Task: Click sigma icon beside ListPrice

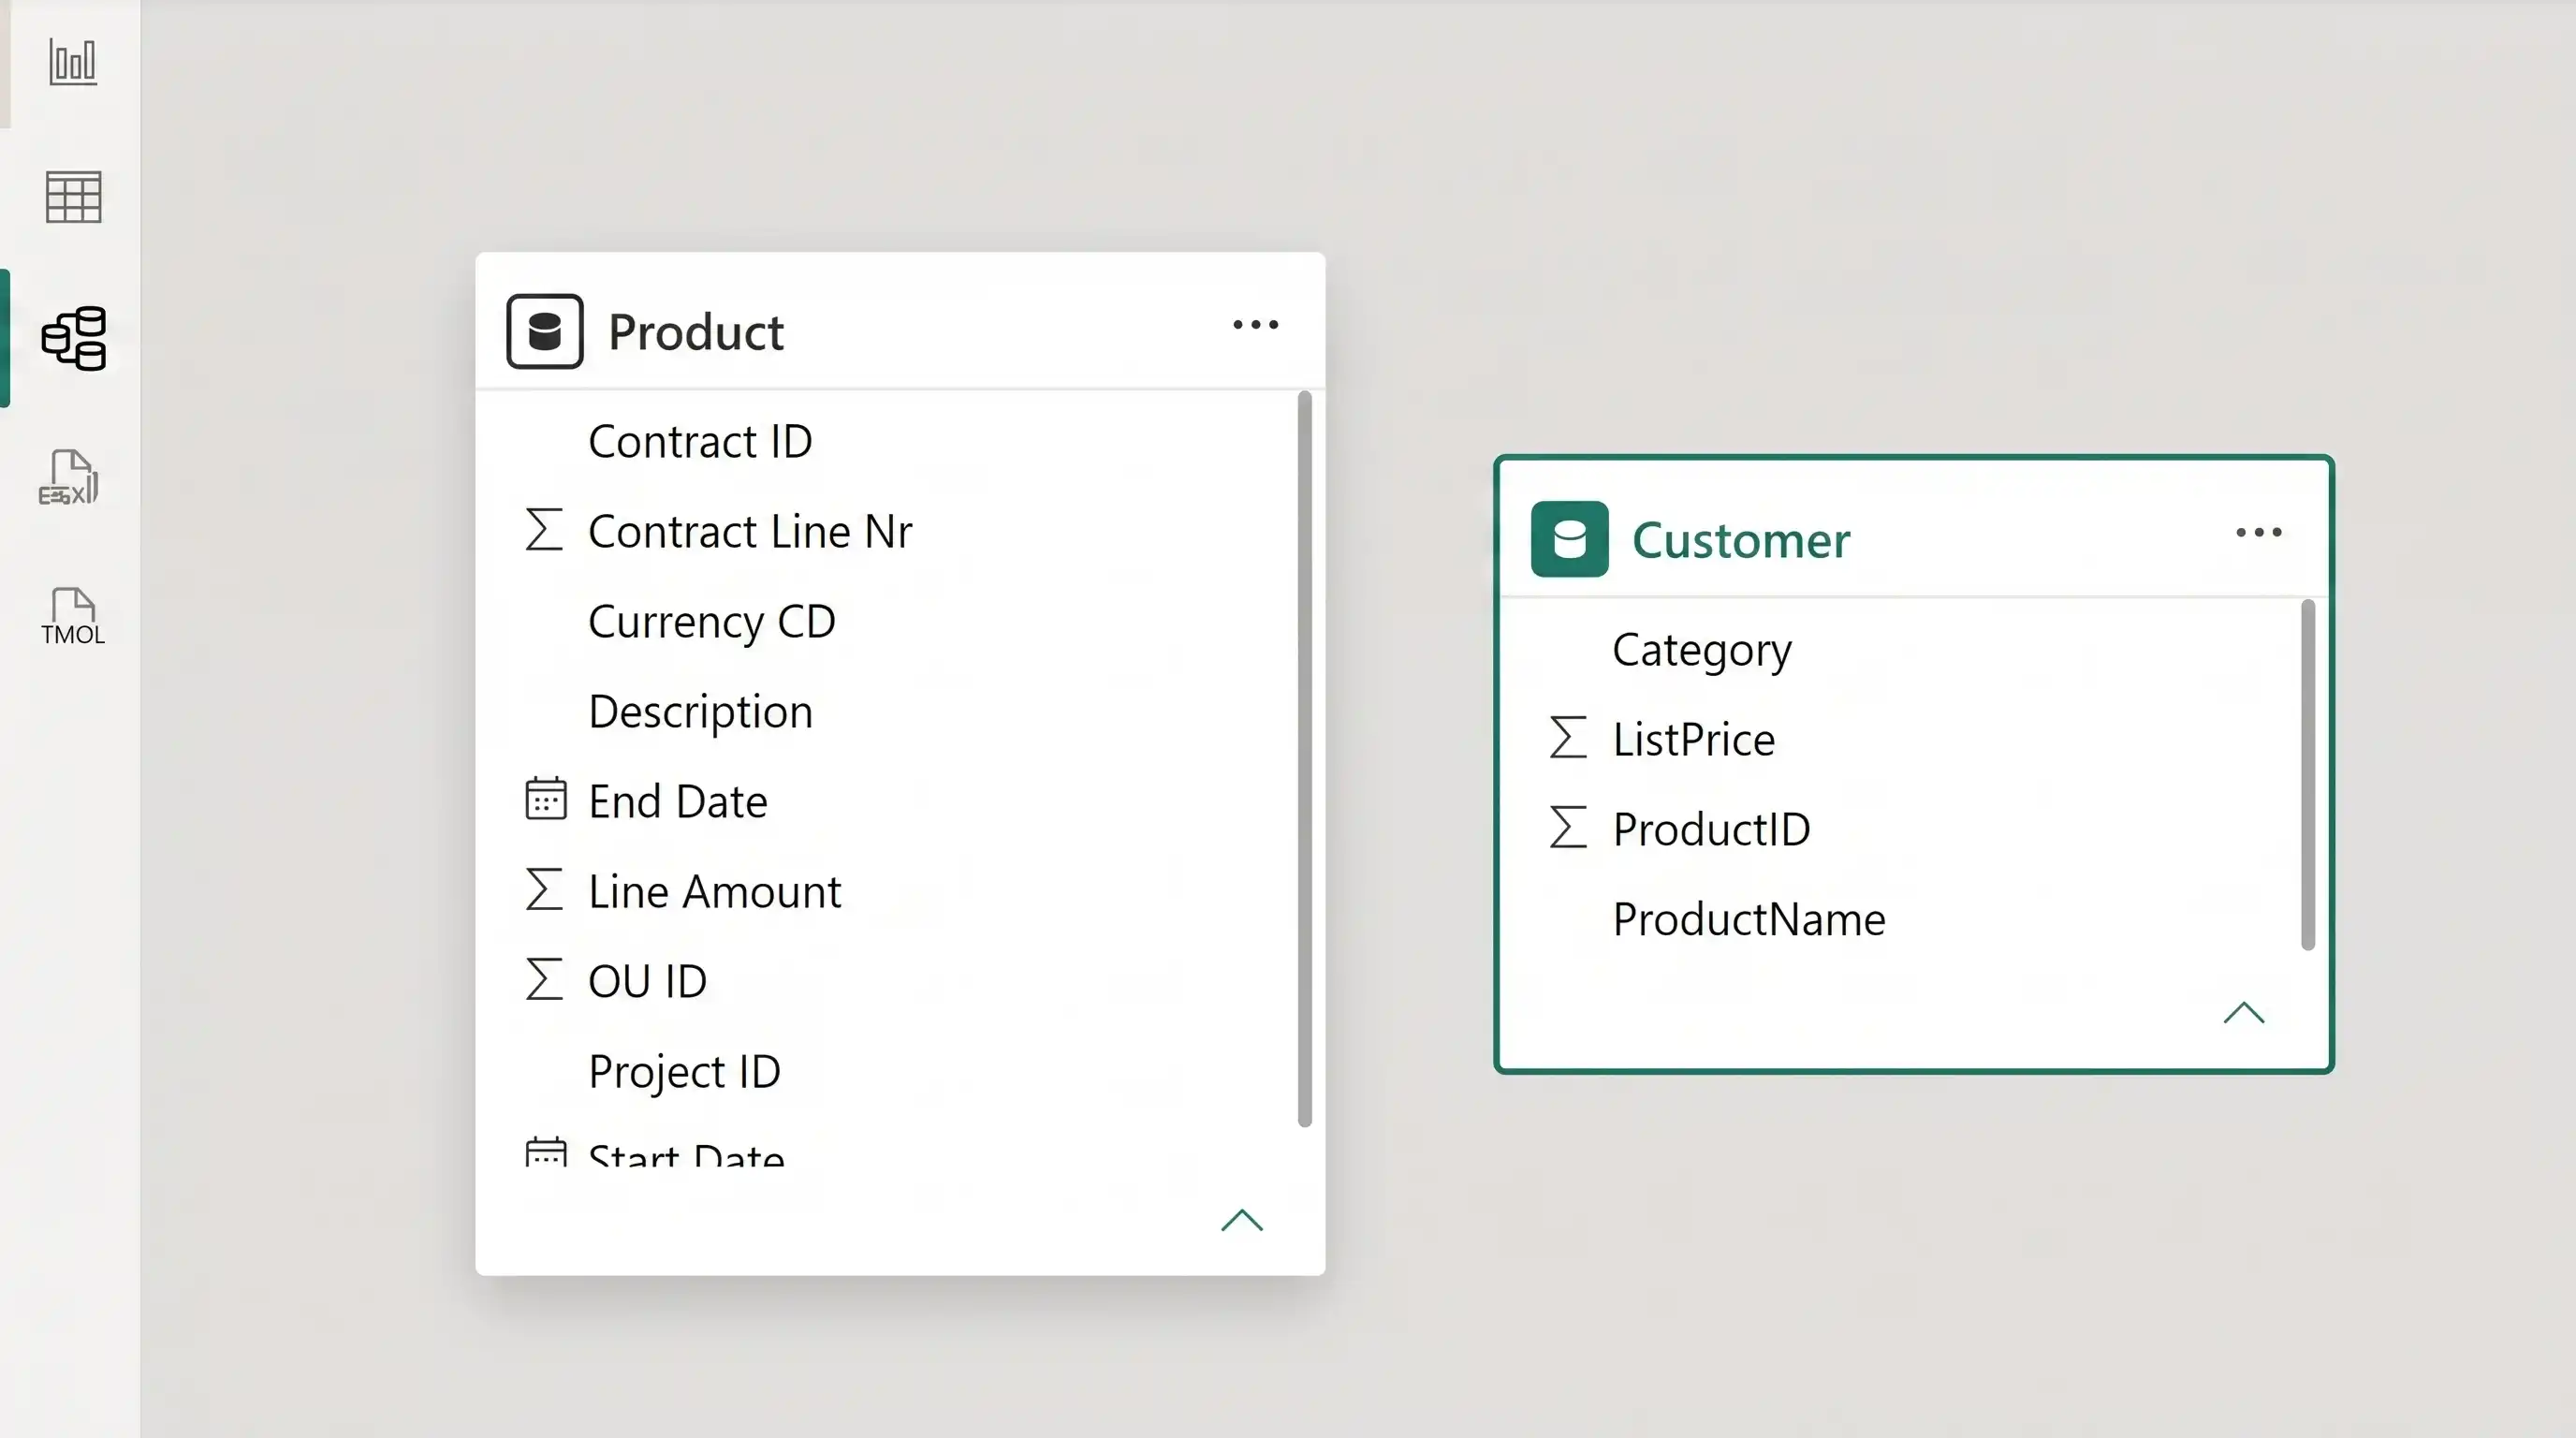Action: click(1568, 737)
